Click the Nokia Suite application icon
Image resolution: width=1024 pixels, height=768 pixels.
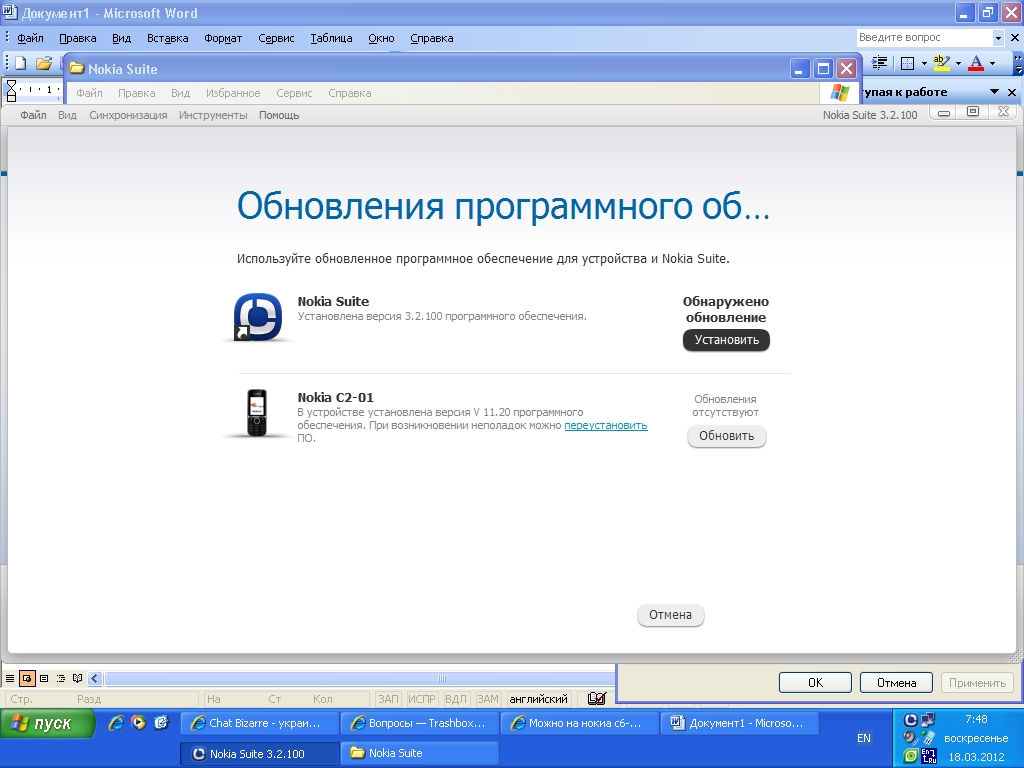pos(258,317)
